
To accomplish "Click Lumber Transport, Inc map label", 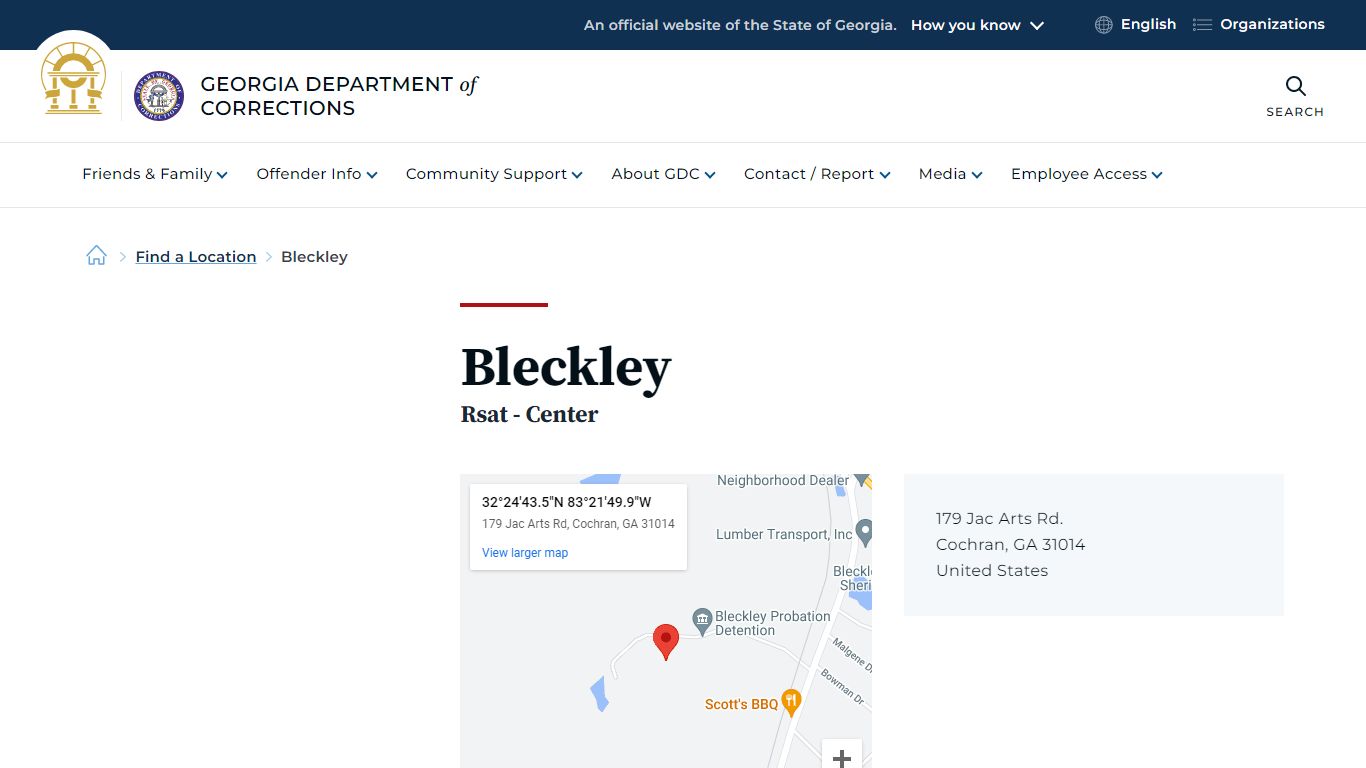I will click(x=784, y=534).
